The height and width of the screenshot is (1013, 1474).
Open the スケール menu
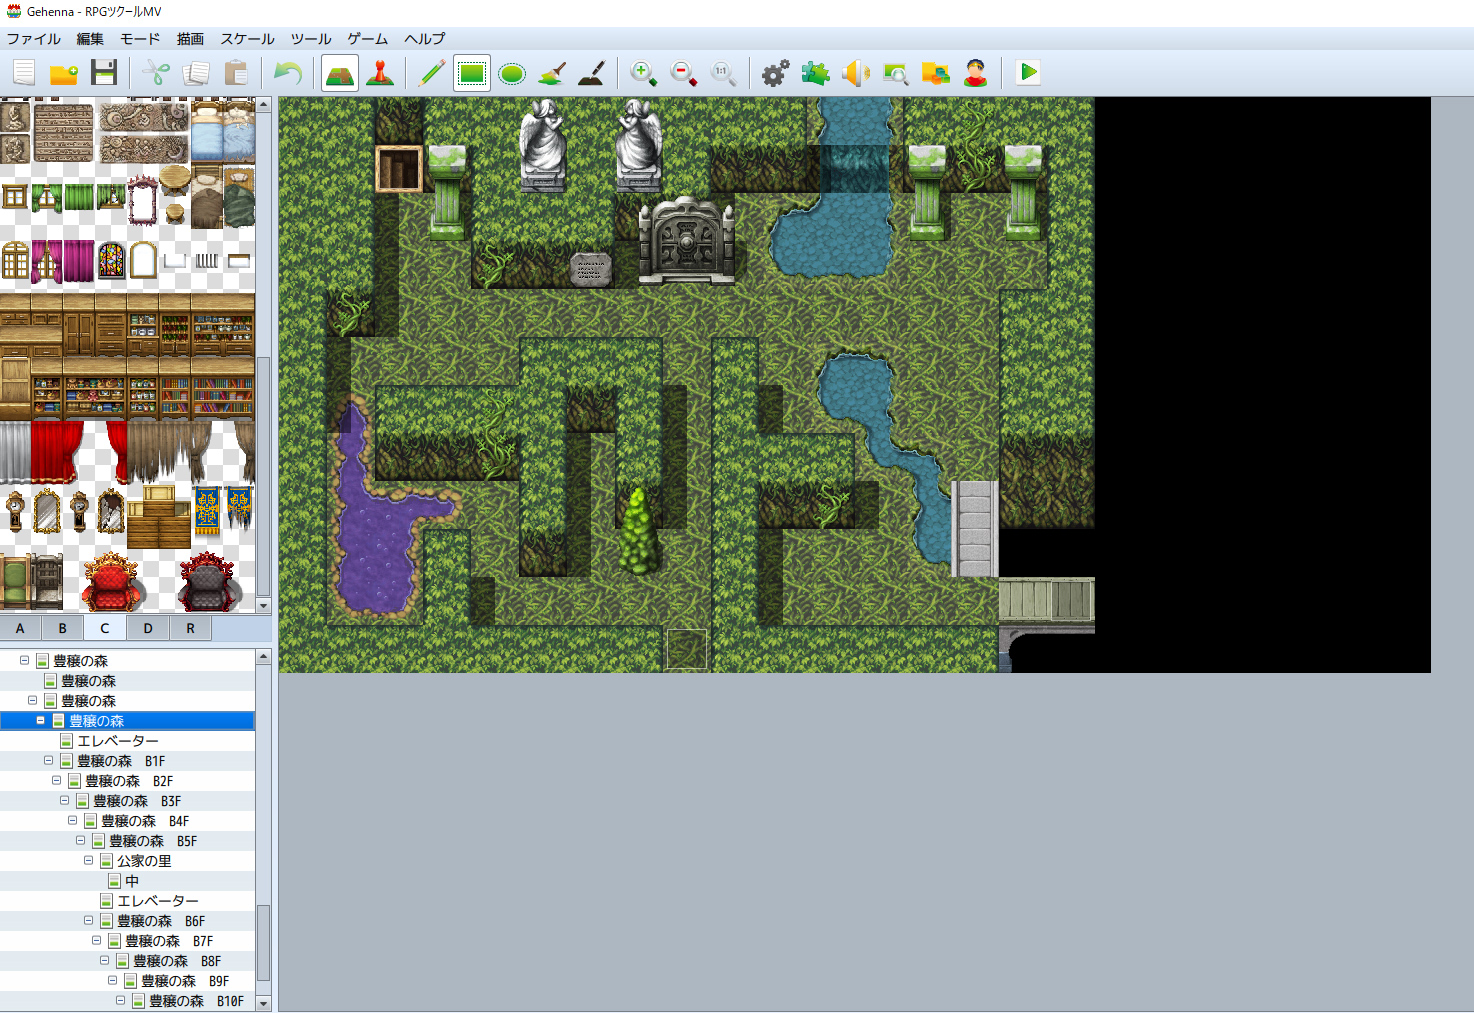[x=247, y=39]
